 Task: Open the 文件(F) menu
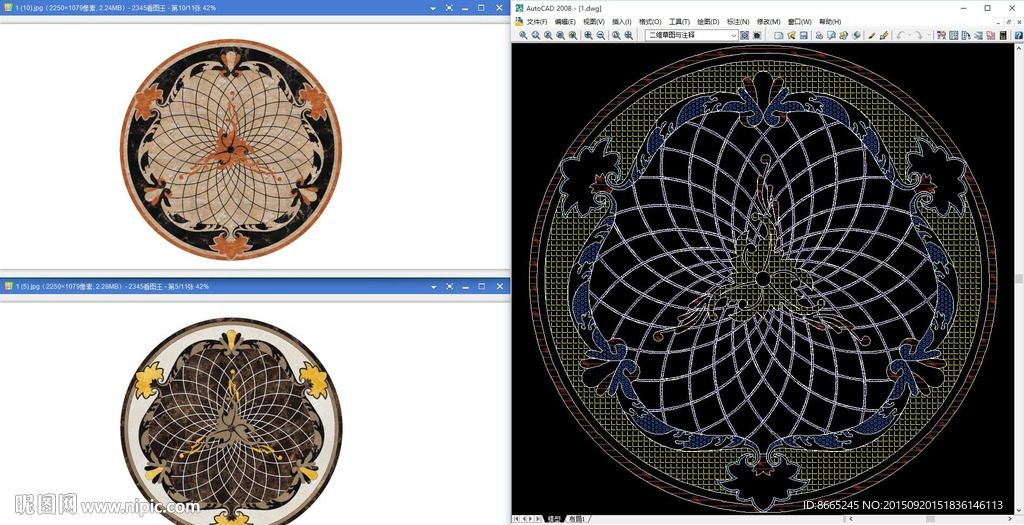coord(537,21)
